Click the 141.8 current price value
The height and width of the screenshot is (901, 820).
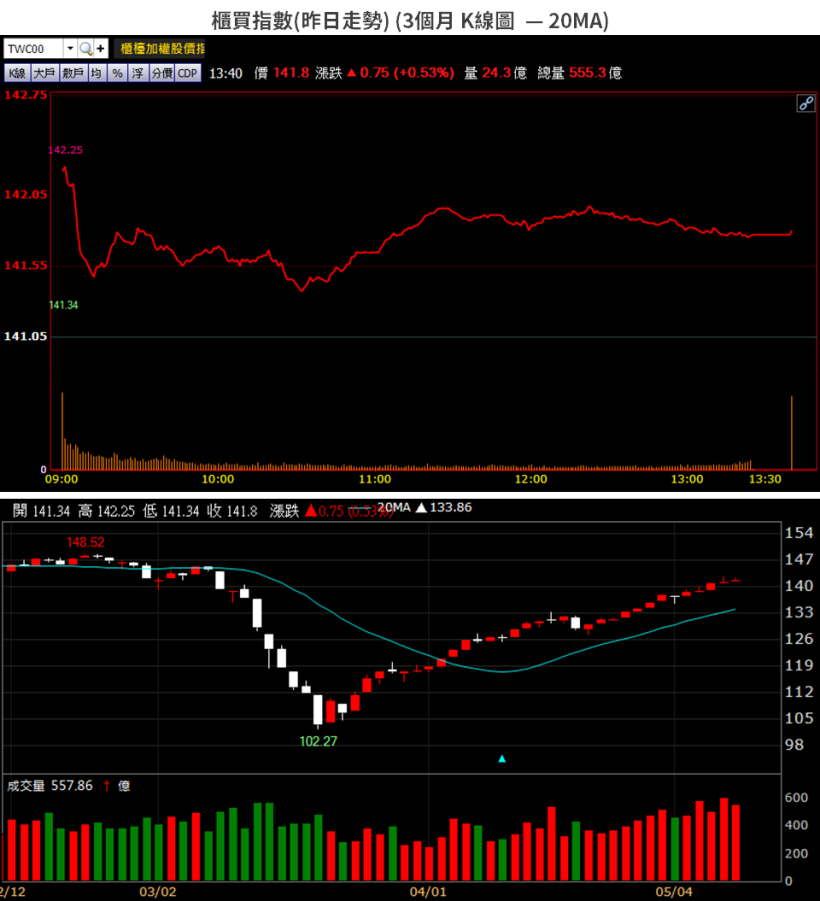tap(291, 73)
